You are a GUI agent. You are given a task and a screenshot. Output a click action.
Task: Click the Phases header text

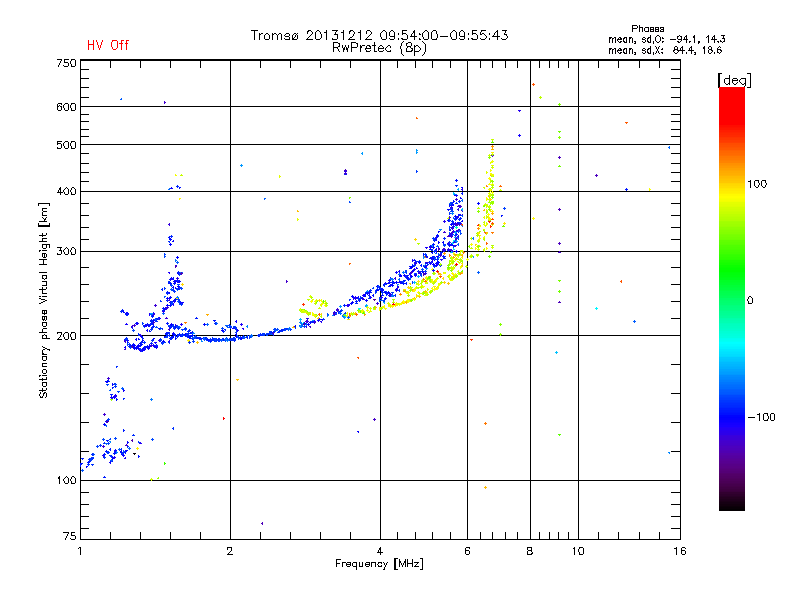pyautogui.click(x=647, y=29)
